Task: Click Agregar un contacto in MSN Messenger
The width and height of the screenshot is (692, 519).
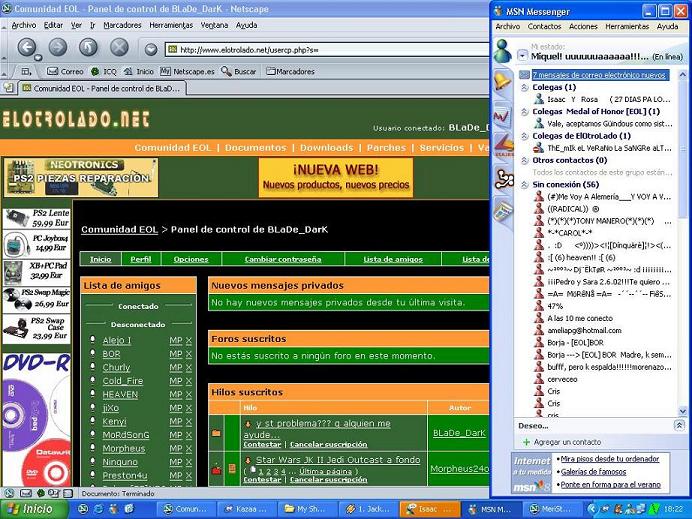Action: 566,441
